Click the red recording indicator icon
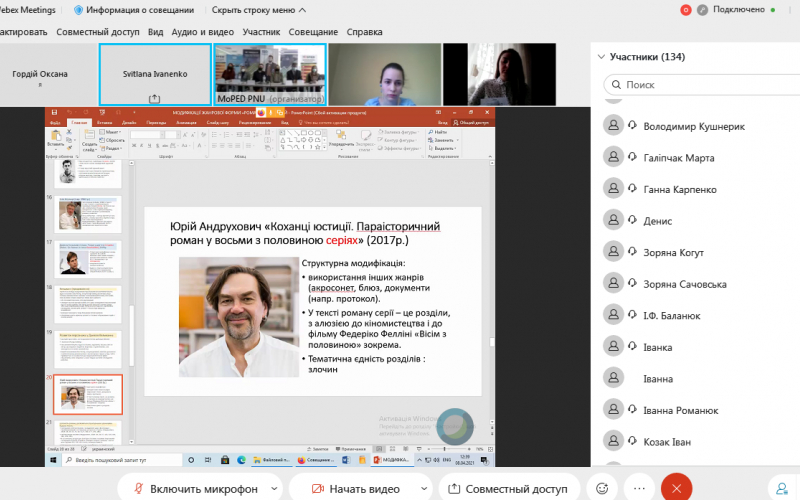Image resolution: width=800 pixels, height=500 pixels. 686,10
